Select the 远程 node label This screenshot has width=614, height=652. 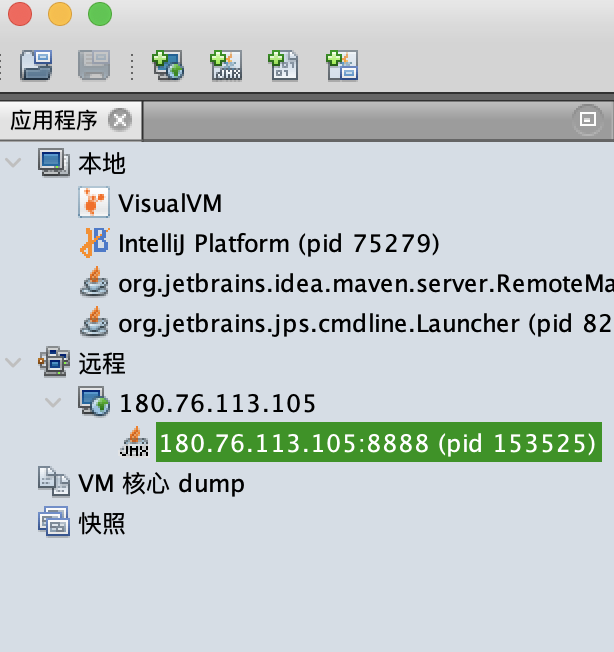coord(102,363)
